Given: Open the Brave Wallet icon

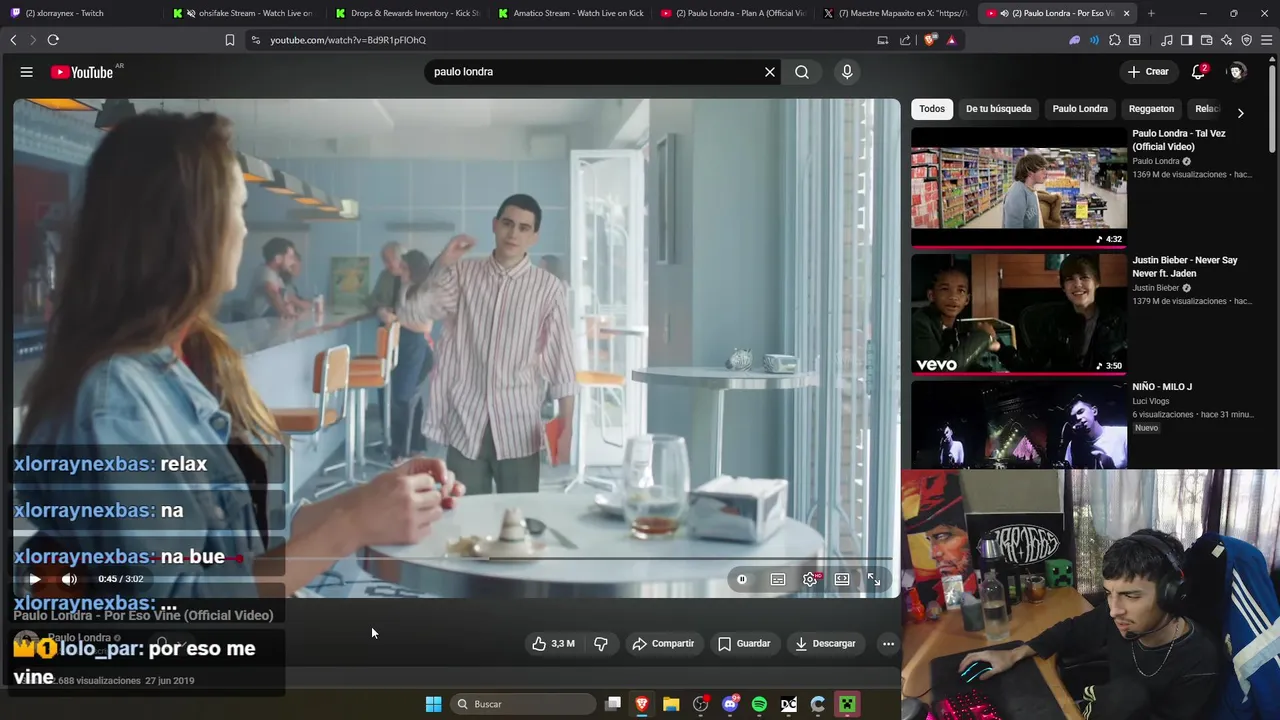Looking at the screenshot, I should point(1206,40).
